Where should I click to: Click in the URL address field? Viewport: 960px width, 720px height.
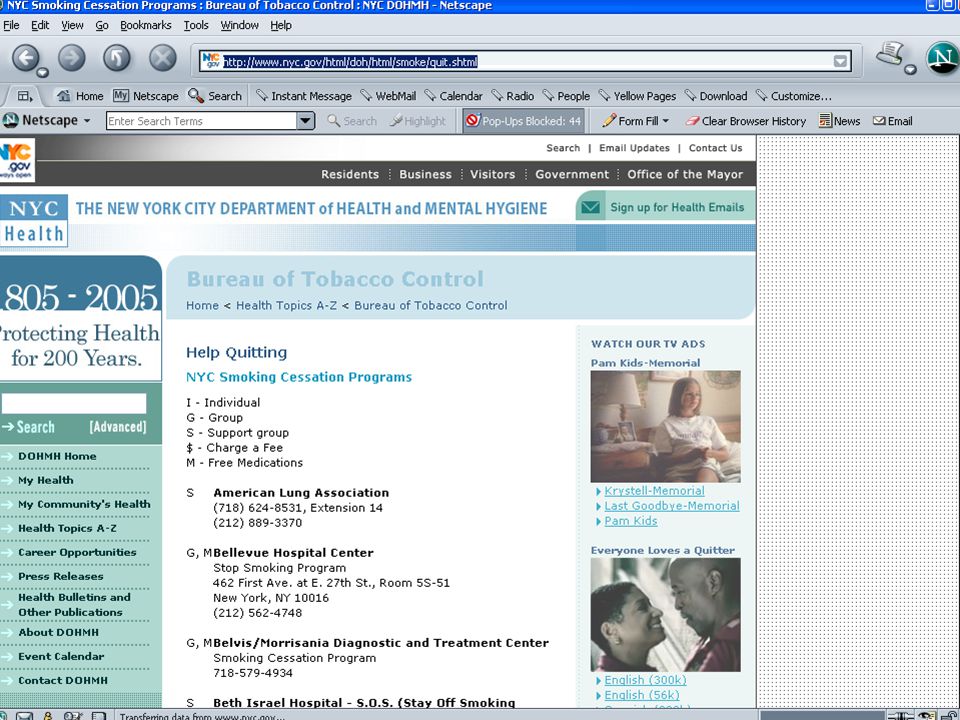tap(525, 61)
